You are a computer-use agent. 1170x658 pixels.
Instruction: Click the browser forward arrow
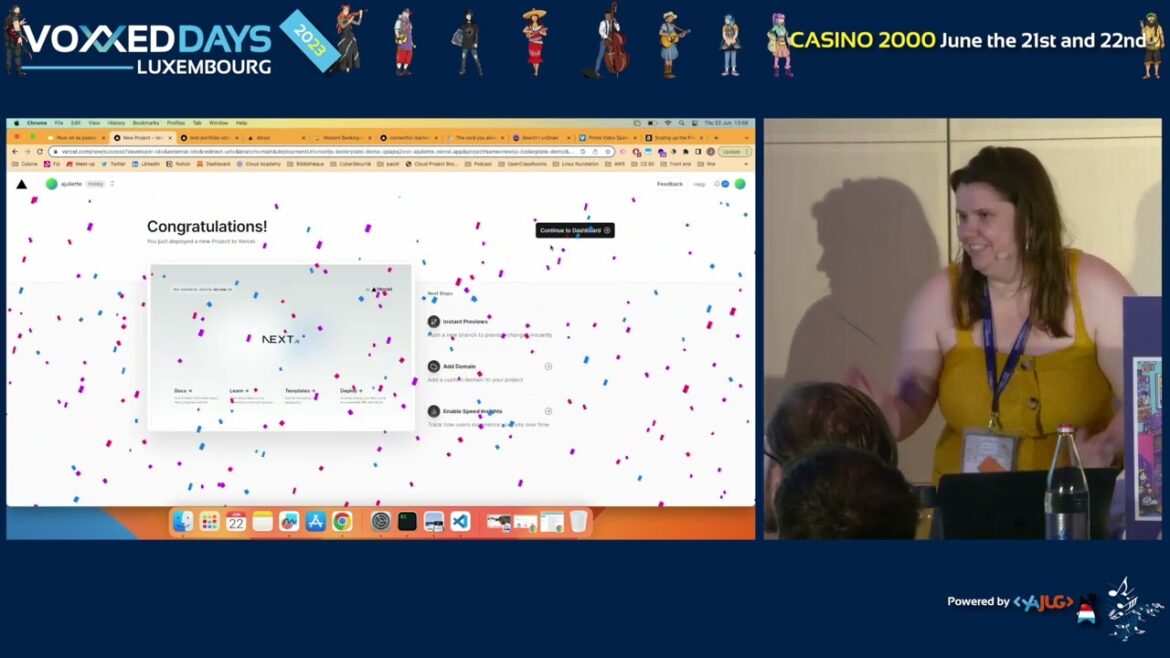point(28,151)
